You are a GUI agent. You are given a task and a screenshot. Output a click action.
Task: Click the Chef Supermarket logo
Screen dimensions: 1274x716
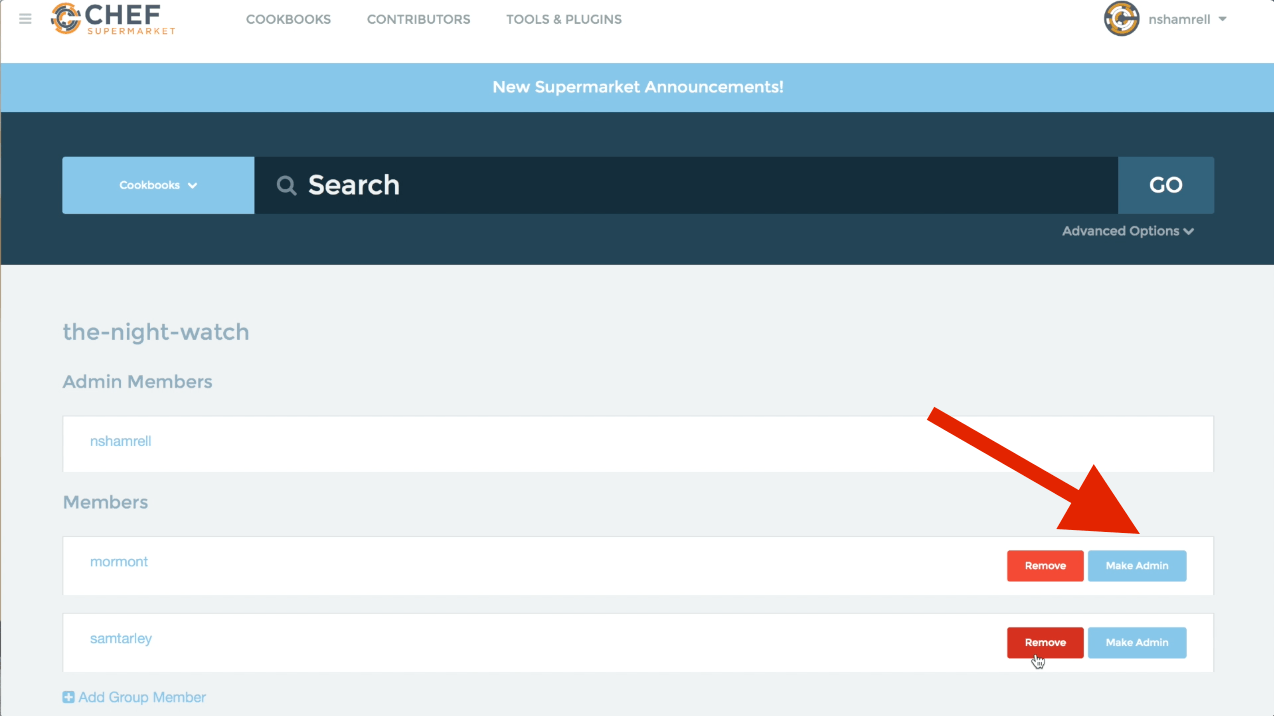[113, 19]
